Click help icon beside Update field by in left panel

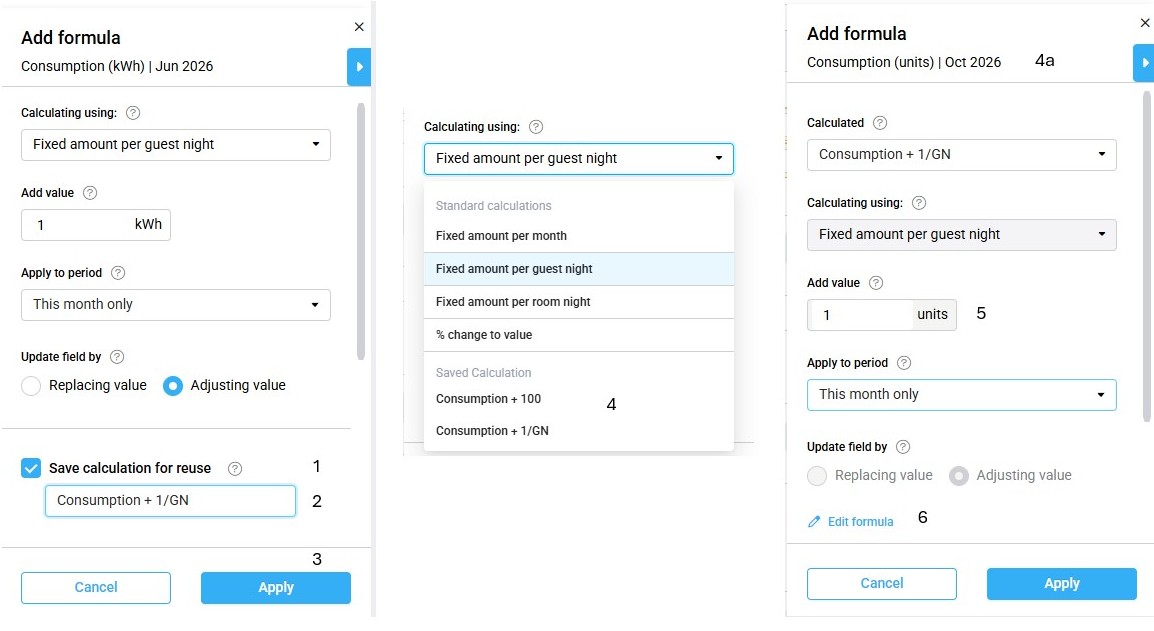click(x=117, y=357)
